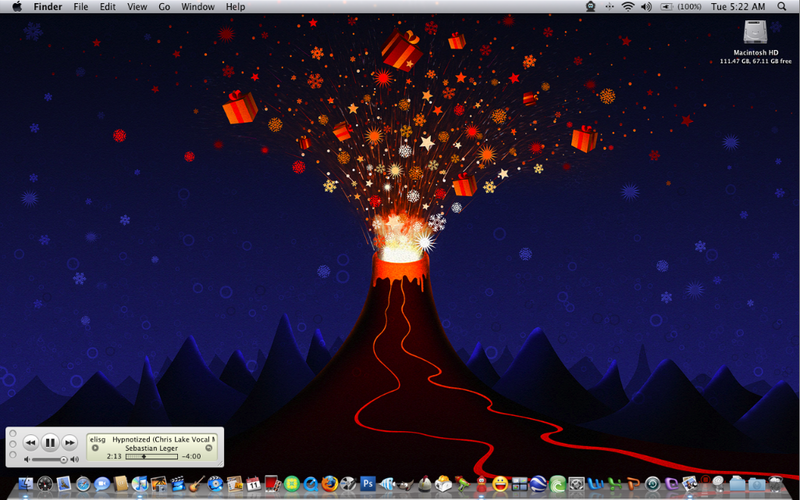
Task: Open Finder from the Dock
Action: coord(26,484)
